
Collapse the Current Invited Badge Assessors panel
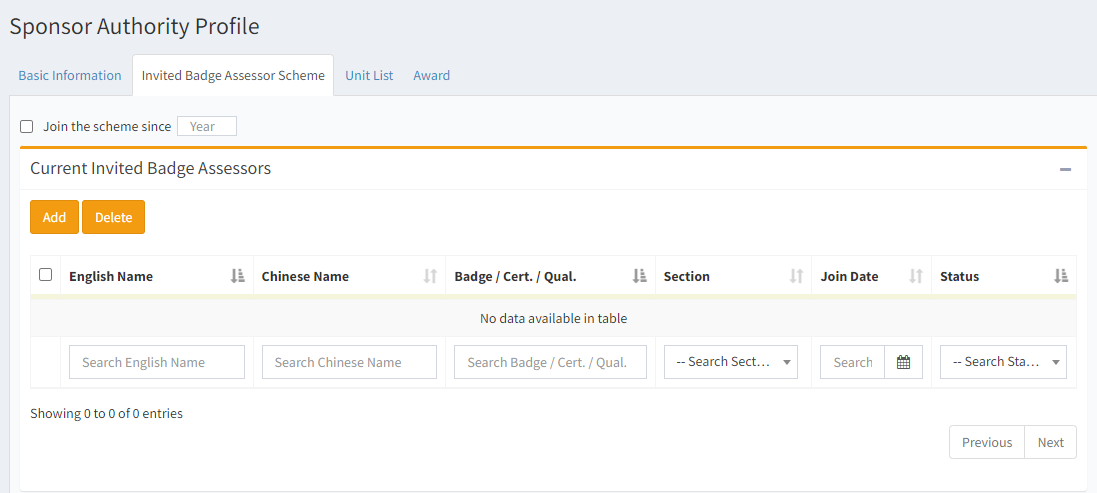pos(1065,170)
